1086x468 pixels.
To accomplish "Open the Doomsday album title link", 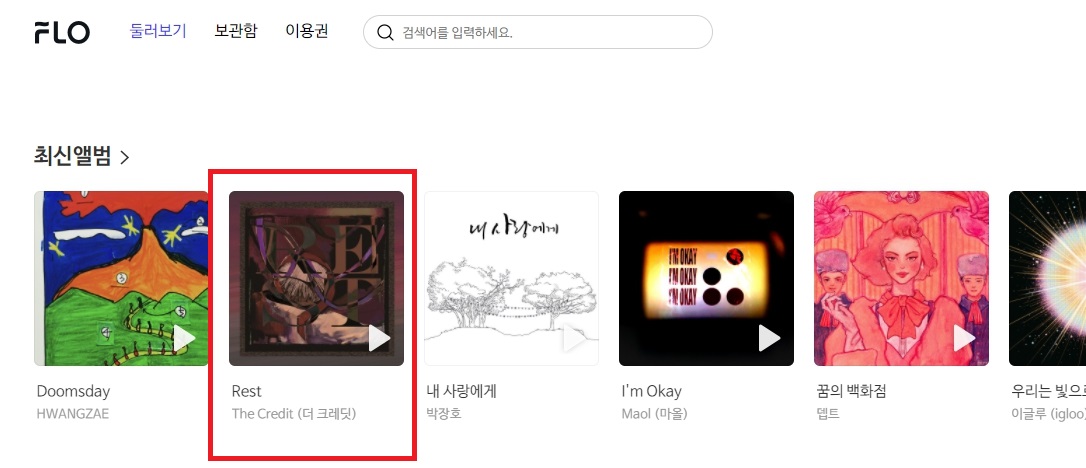I will (73, 391).
